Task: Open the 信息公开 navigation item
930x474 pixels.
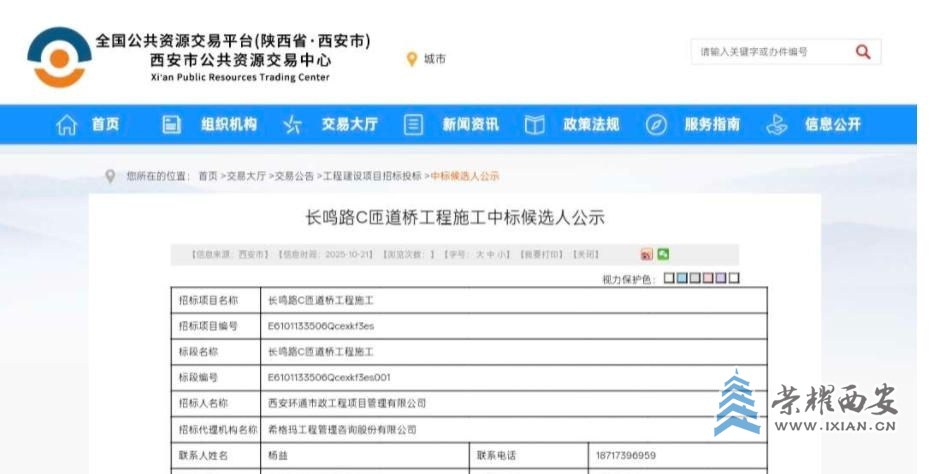Action: point(832,125)
